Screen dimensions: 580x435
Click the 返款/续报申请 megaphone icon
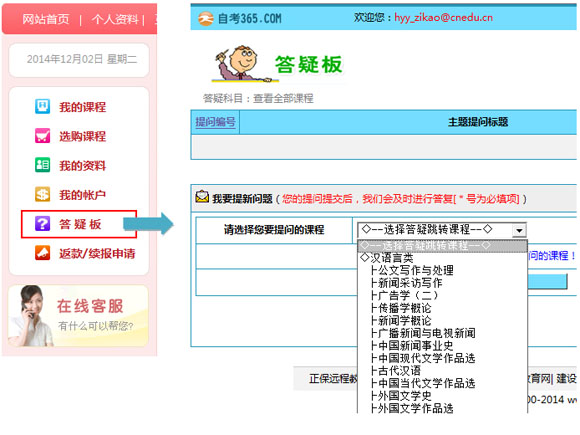pos(43,253)
